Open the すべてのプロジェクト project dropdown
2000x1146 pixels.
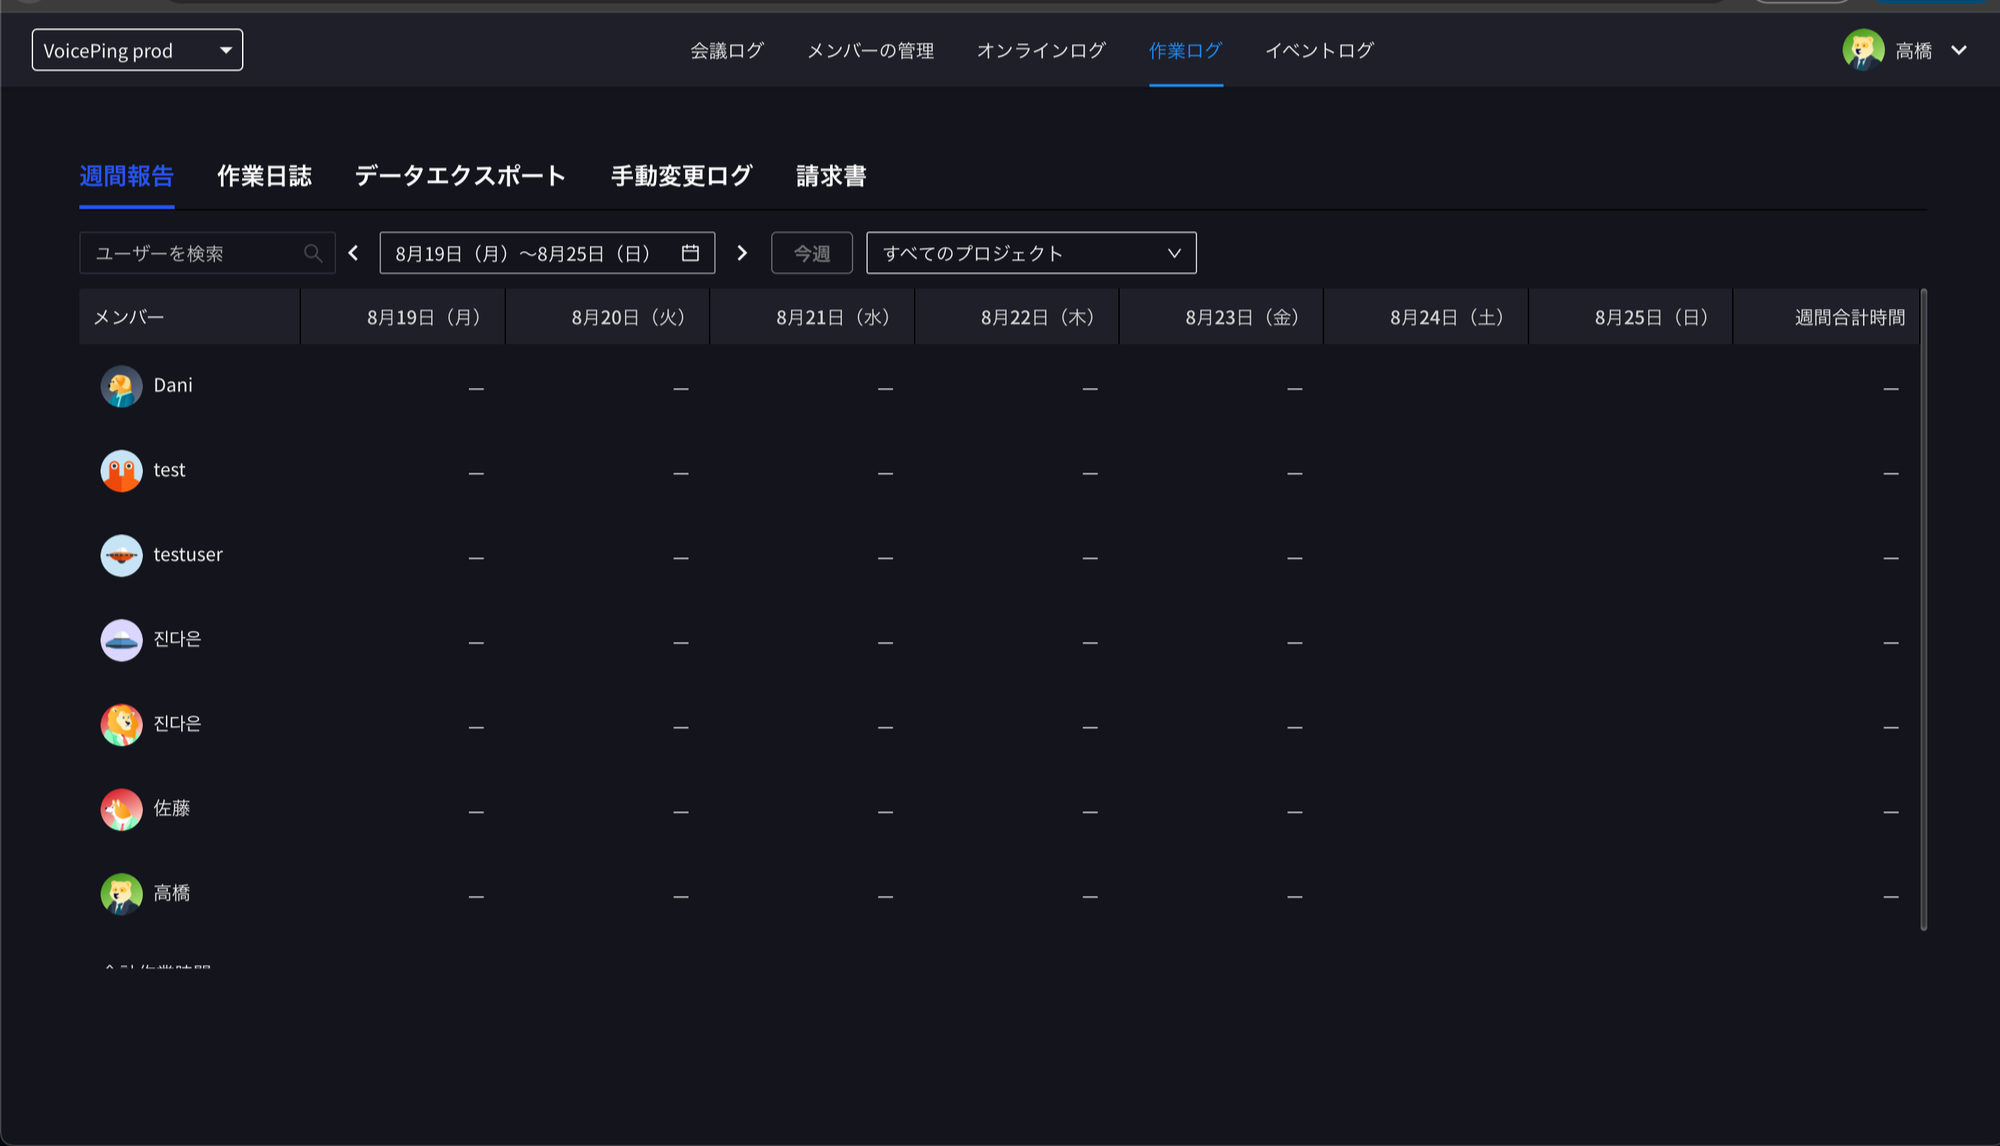pyautogui.click(x=1031, y=253)
